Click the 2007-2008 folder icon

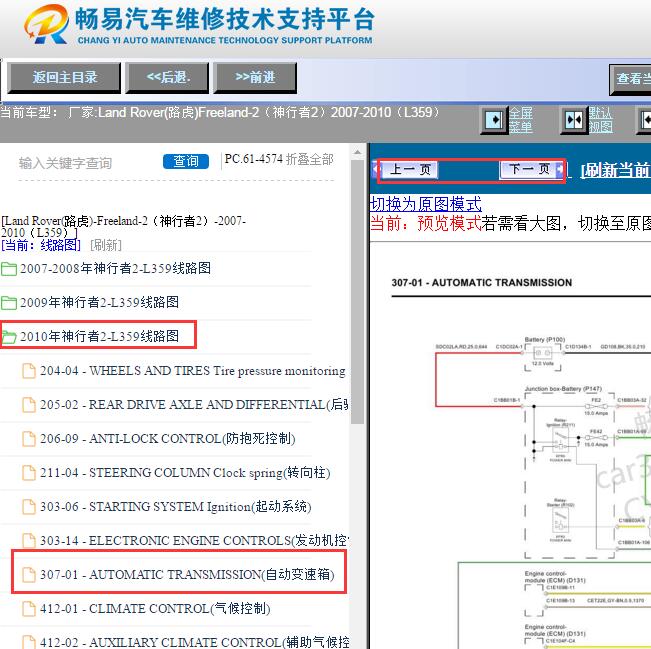pyautogui.click(x=9, y=269)
